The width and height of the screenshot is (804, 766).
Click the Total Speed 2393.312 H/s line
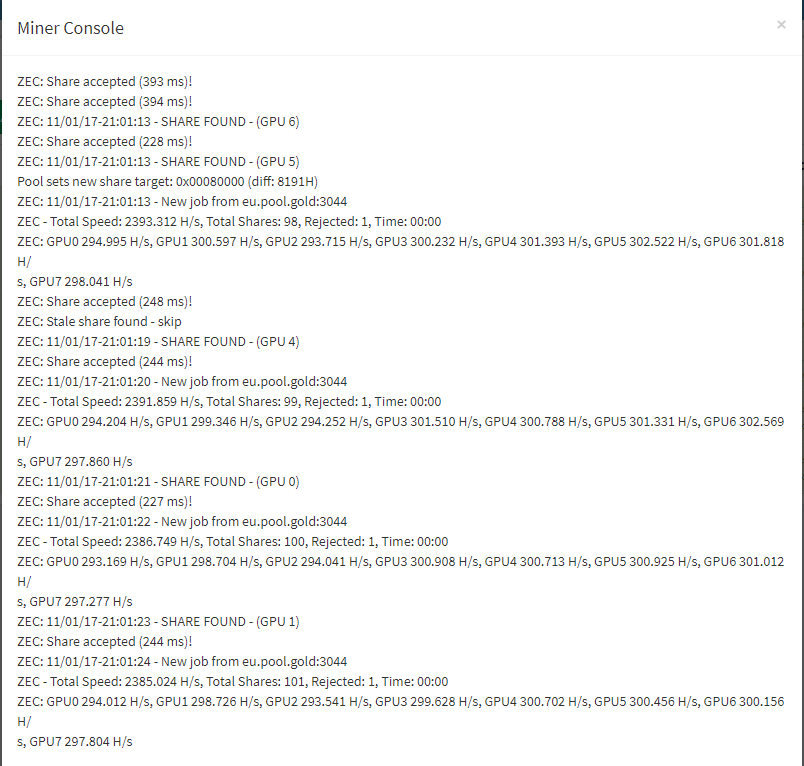229,221
